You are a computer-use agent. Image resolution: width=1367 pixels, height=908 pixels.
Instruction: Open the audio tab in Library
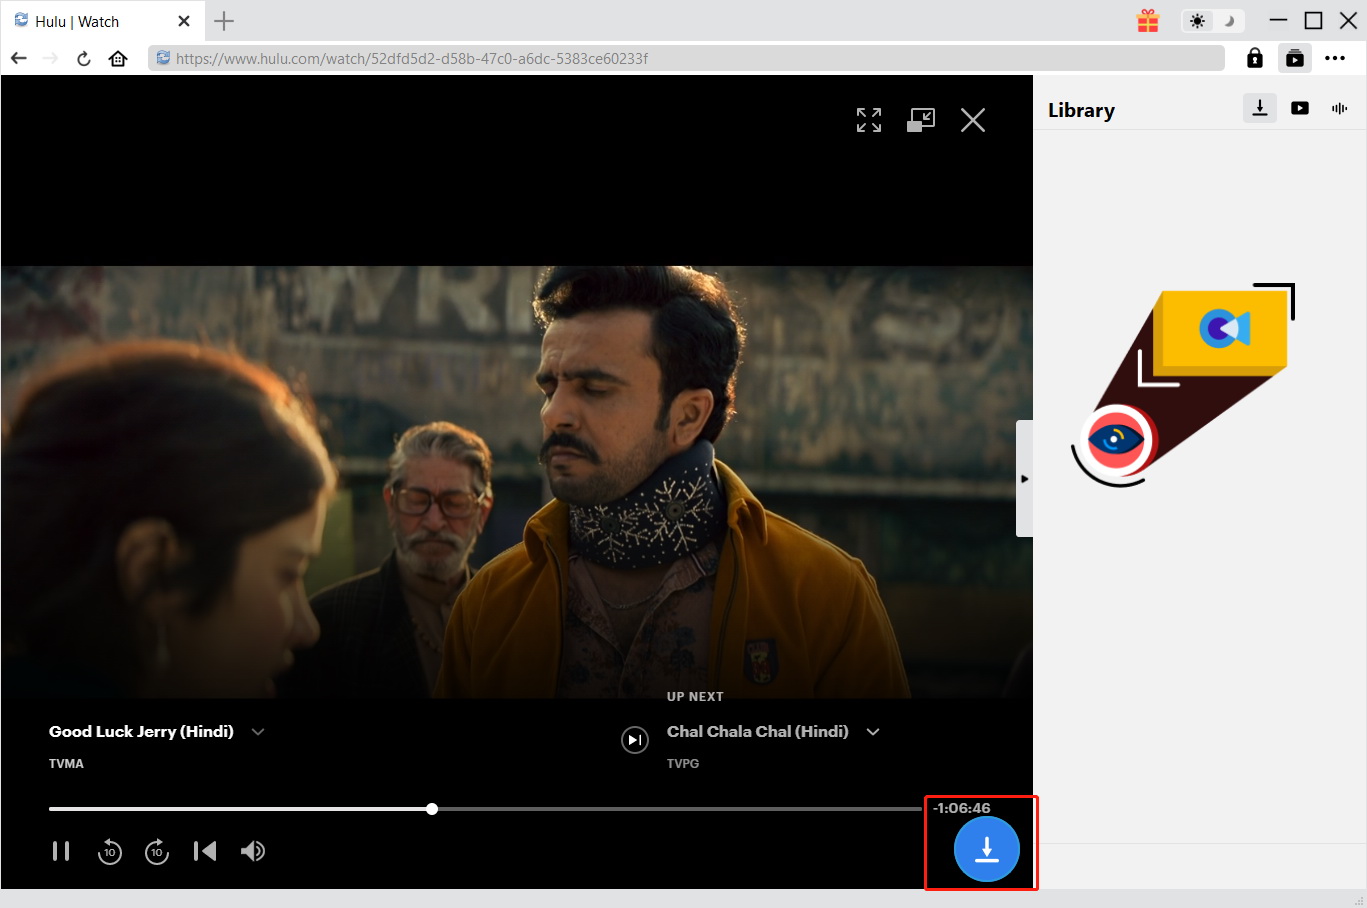1340,108
